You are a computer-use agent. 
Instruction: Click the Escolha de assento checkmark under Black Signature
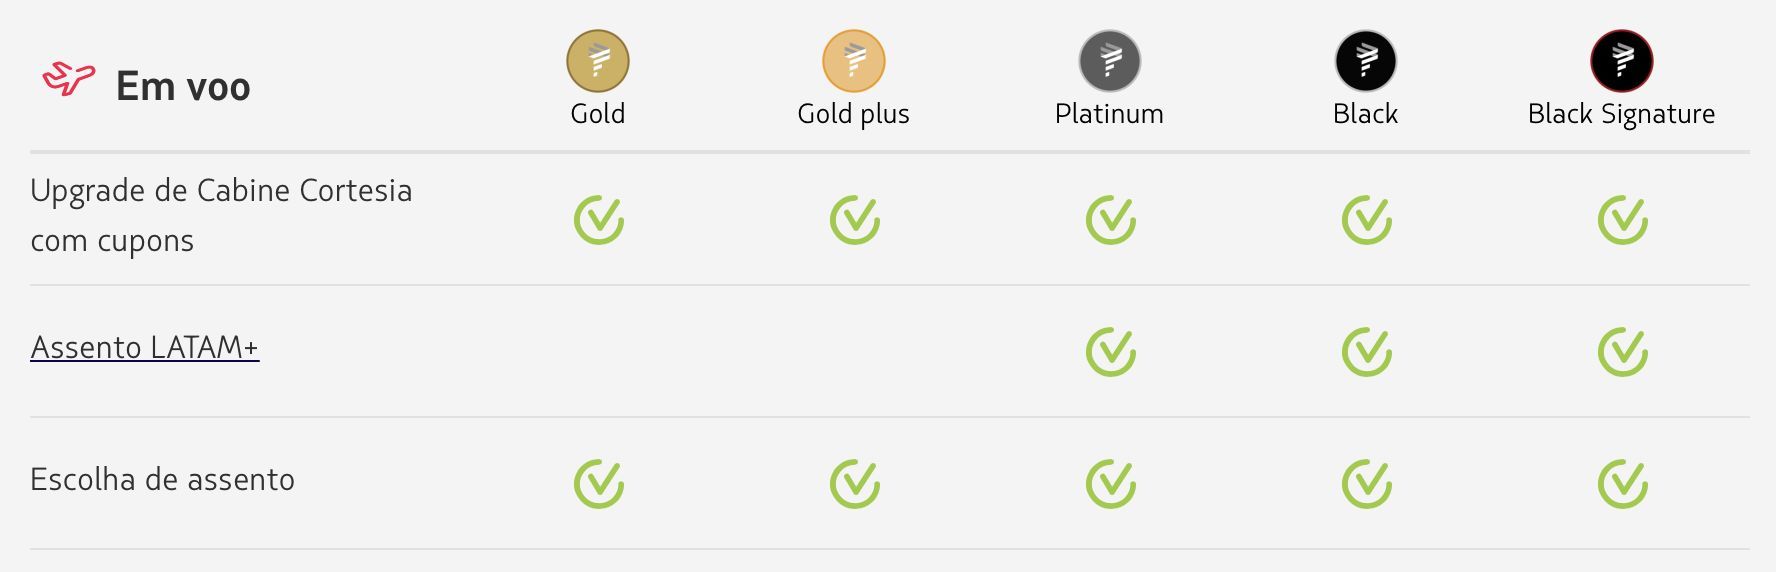(1623, 484)
